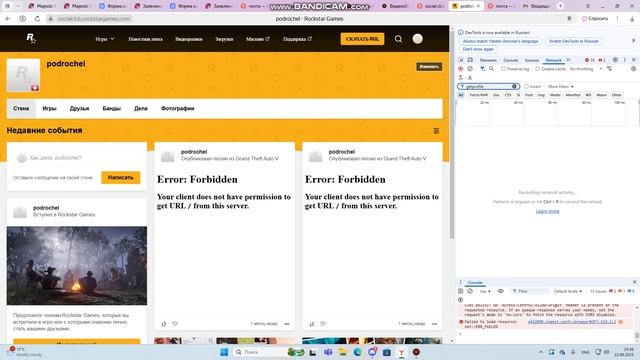This screenshot has height=360, width=640.
Task: Stop network recording with the red record button
Action: click(461, 69)
